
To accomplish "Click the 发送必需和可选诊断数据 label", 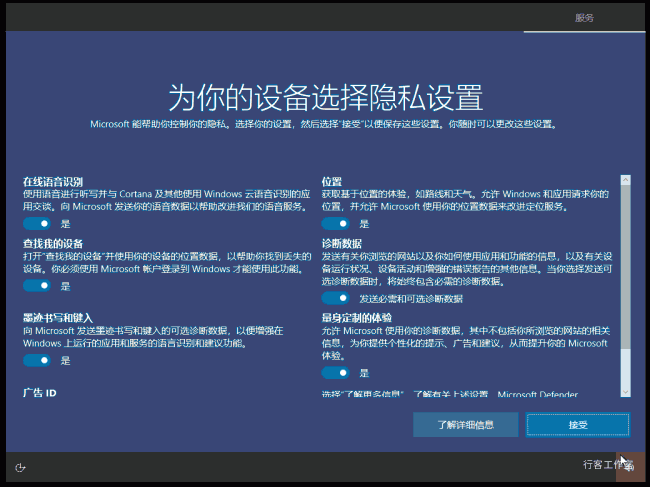I will click(x=411, y=298).
